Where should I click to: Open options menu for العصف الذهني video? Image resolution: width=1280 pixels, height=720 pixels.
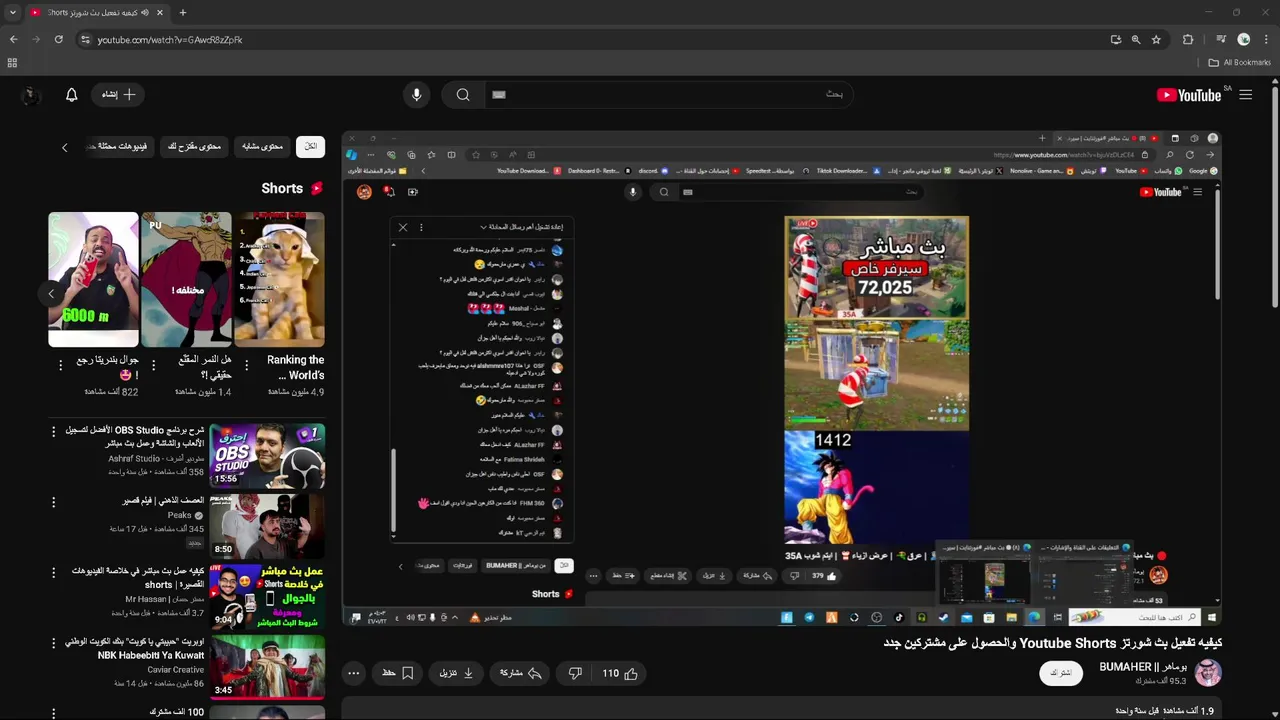pos(54,502)
